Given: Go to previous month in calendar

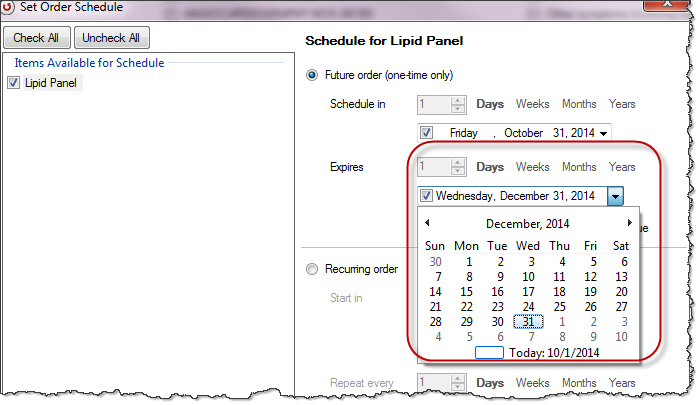Looking at the screenshot, I should click(x=427, y=223).
